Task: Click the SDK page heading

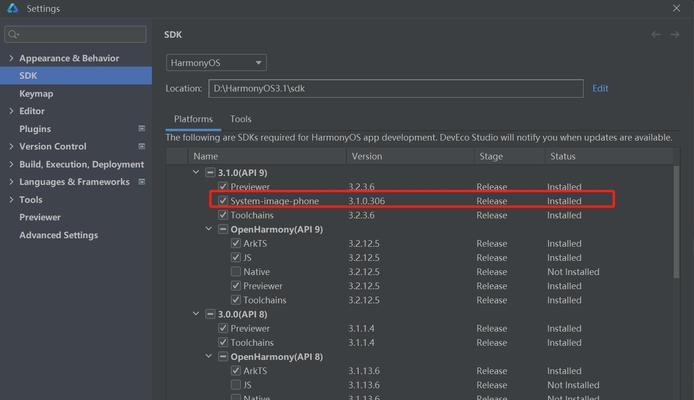Action: click(x=173, y=35)
